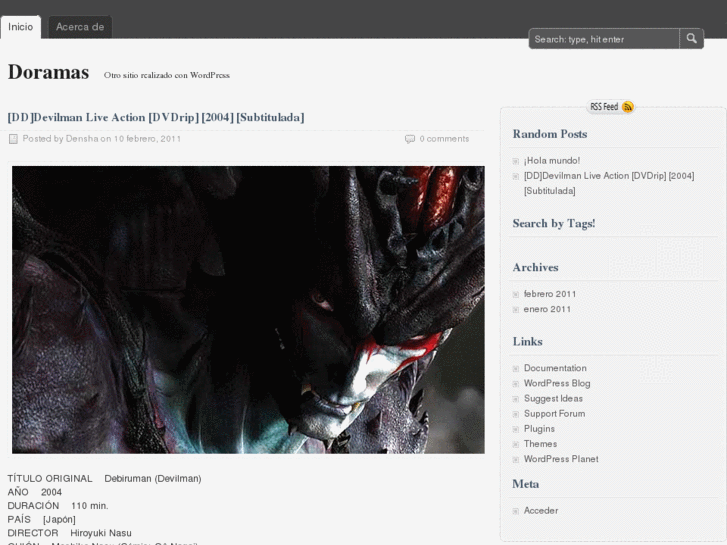727x545 pixels.
Task: Open the Support Forum link
Action: [x=554, y=413]
